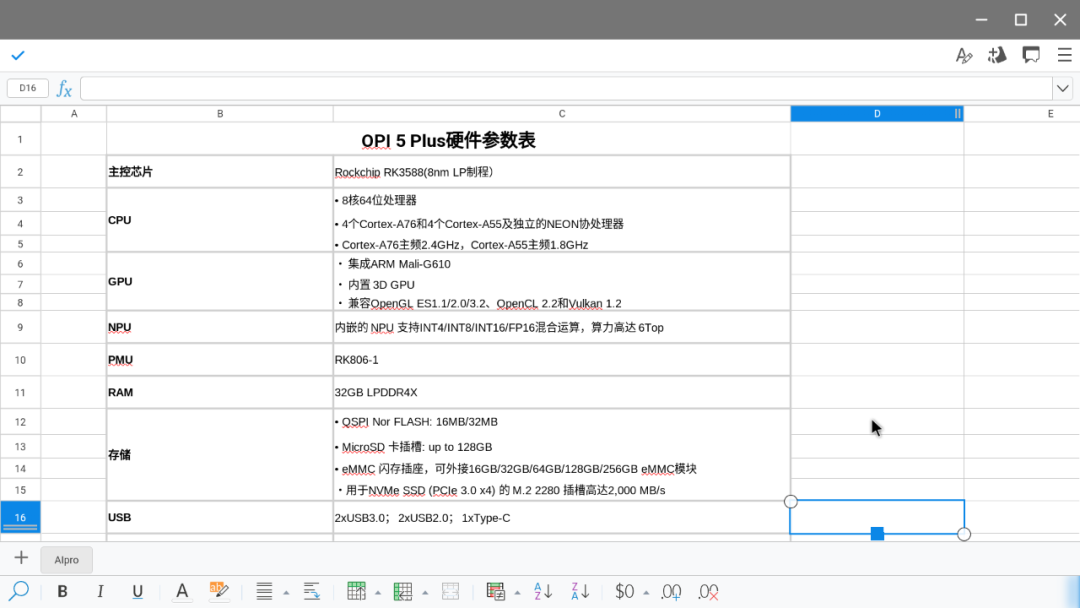The image size is (1080, 608).
Task: Open the font color tool
Action: [181, 591]
